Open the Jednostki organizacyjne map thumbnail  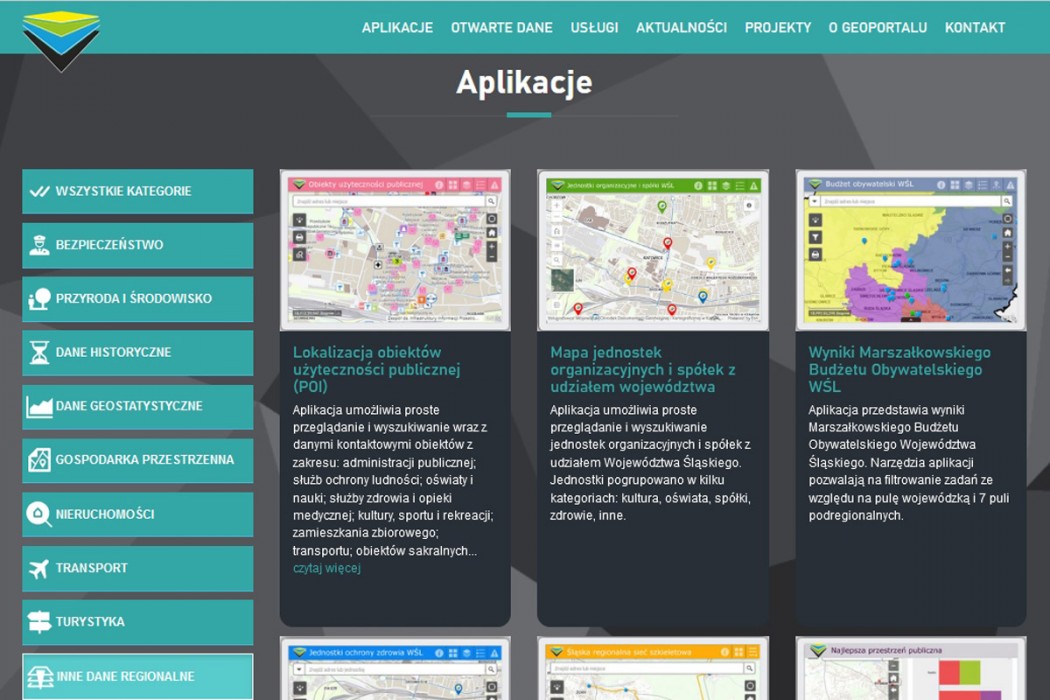pyautogui.click(x=652, y=250)
